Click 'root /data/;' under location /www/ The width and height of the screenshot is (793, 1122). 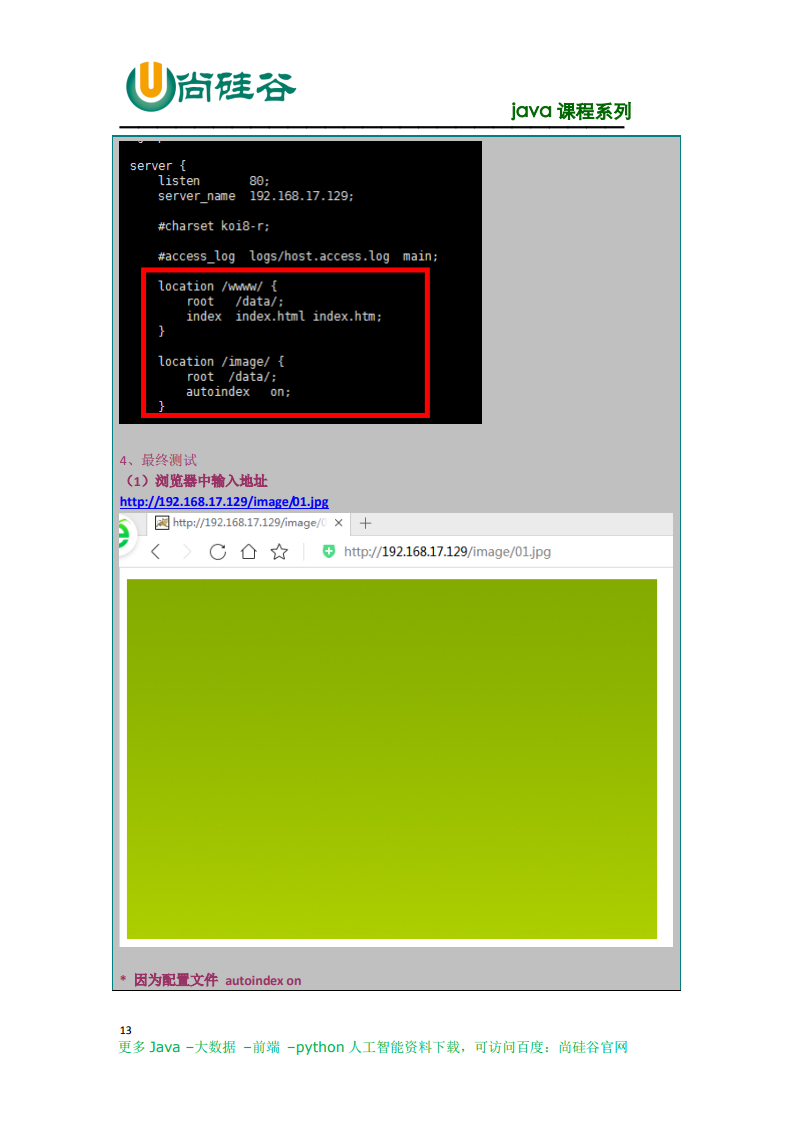point(235,301)
